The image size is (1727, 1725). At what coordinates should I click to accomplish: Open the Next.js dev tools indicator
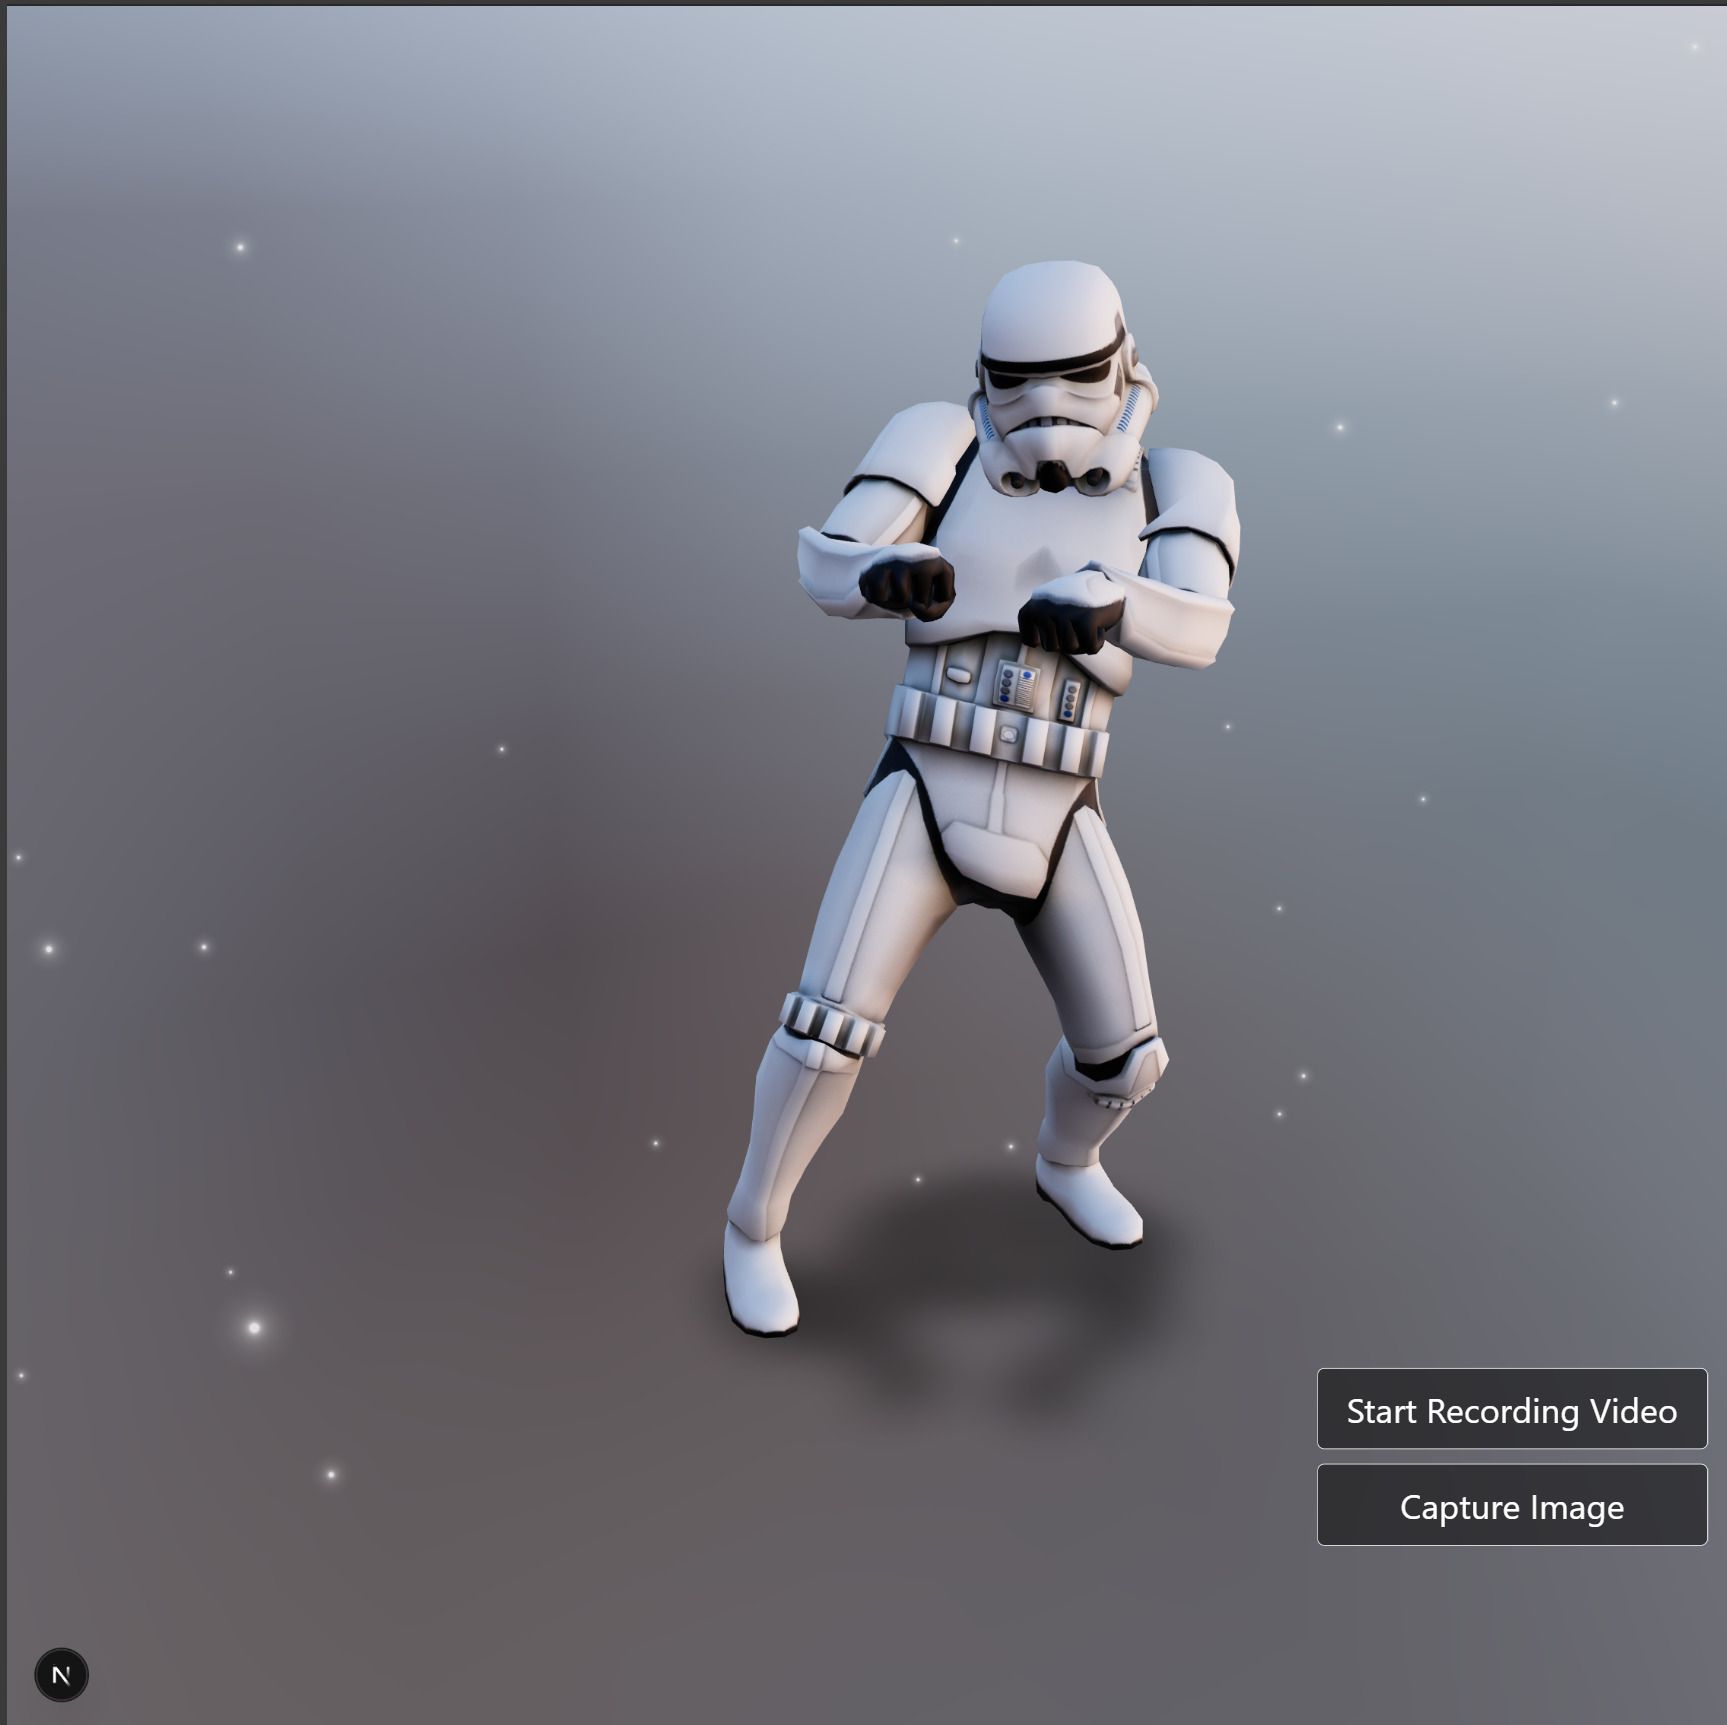tap(61, 1674)
